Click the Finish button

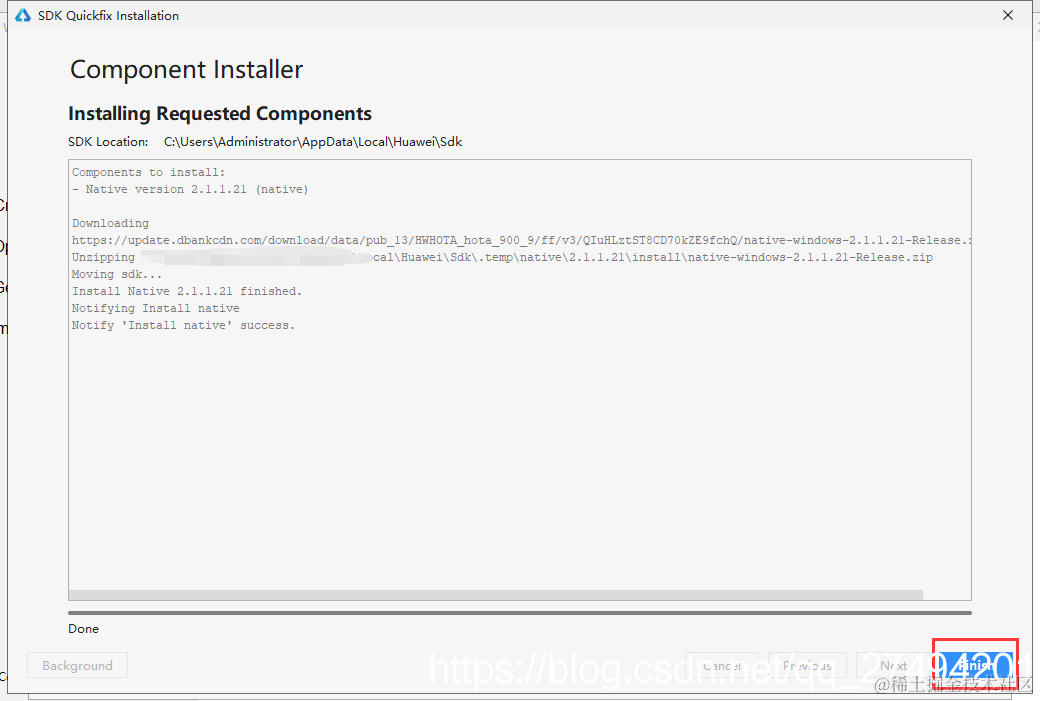(975, 665)
